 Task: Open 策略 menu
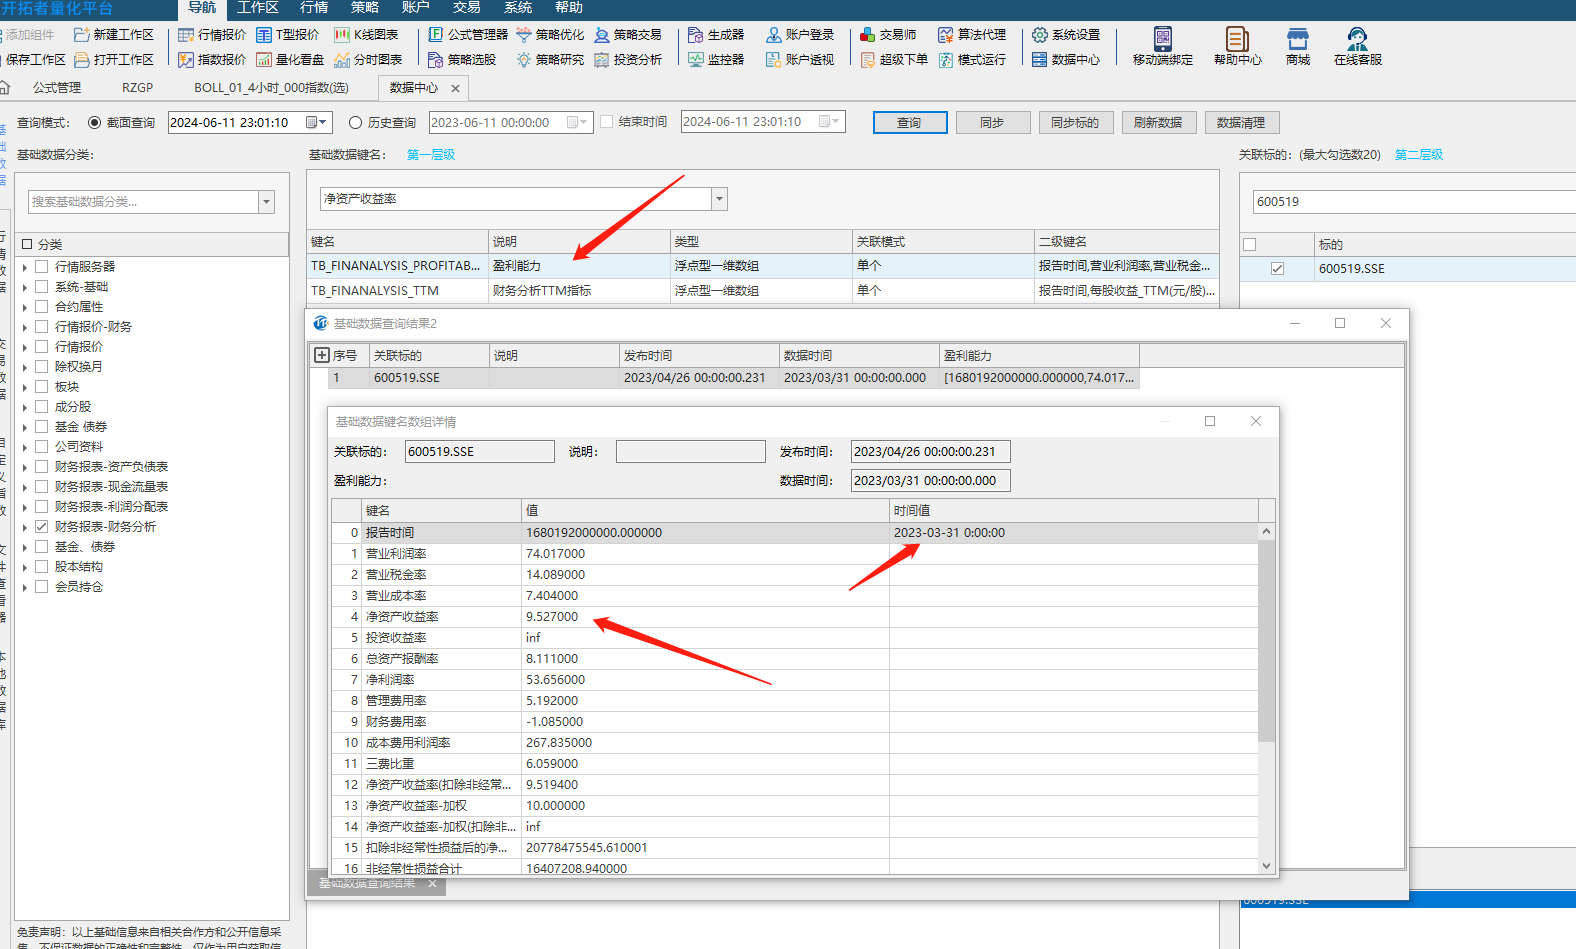tap(365, 8)
